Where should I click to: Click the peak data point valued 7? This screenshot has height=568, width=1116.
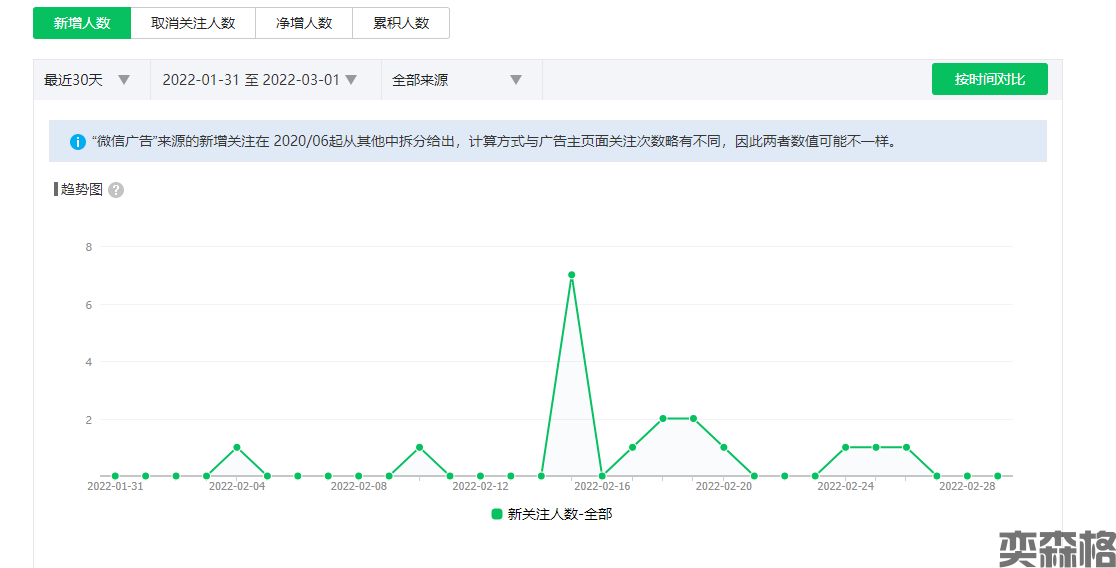point(571,275)
